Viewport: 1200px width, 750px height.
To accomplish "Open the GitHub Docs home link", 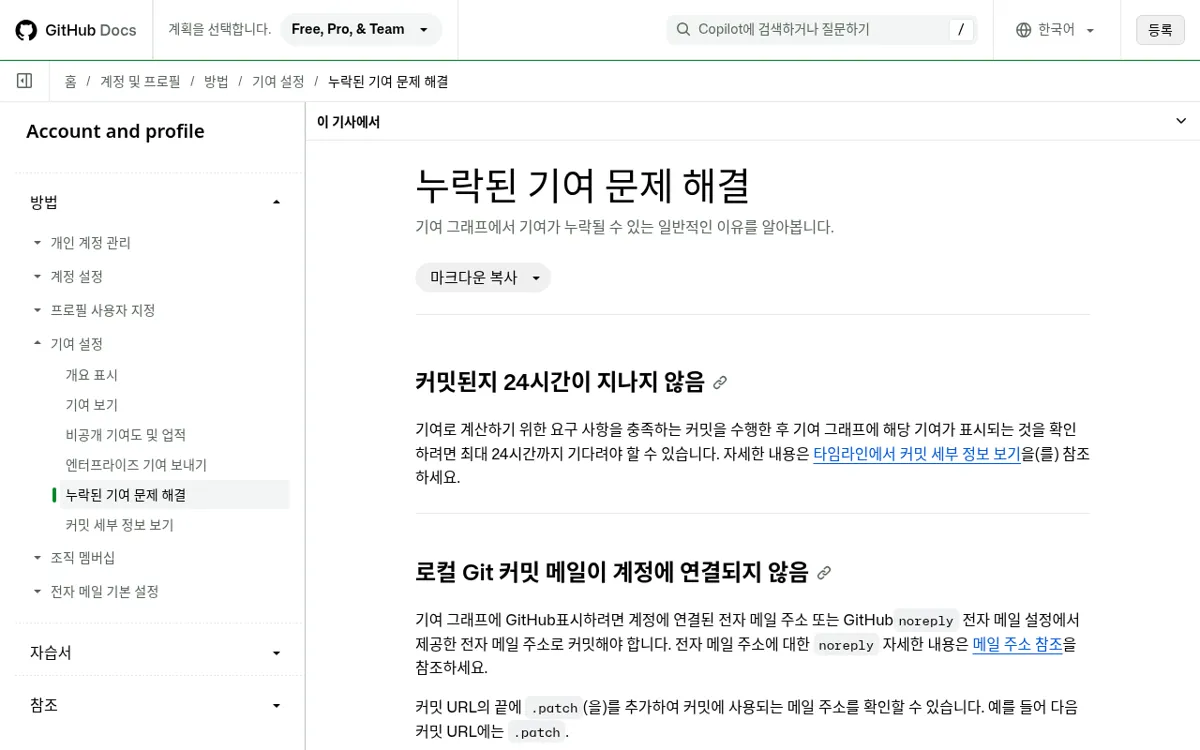I will [76, 30].
